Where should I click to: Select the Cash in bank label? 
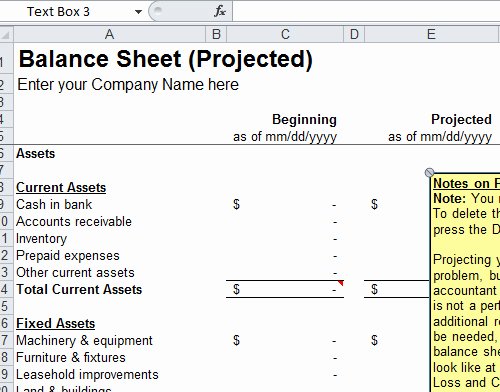[x=54, y=205]
